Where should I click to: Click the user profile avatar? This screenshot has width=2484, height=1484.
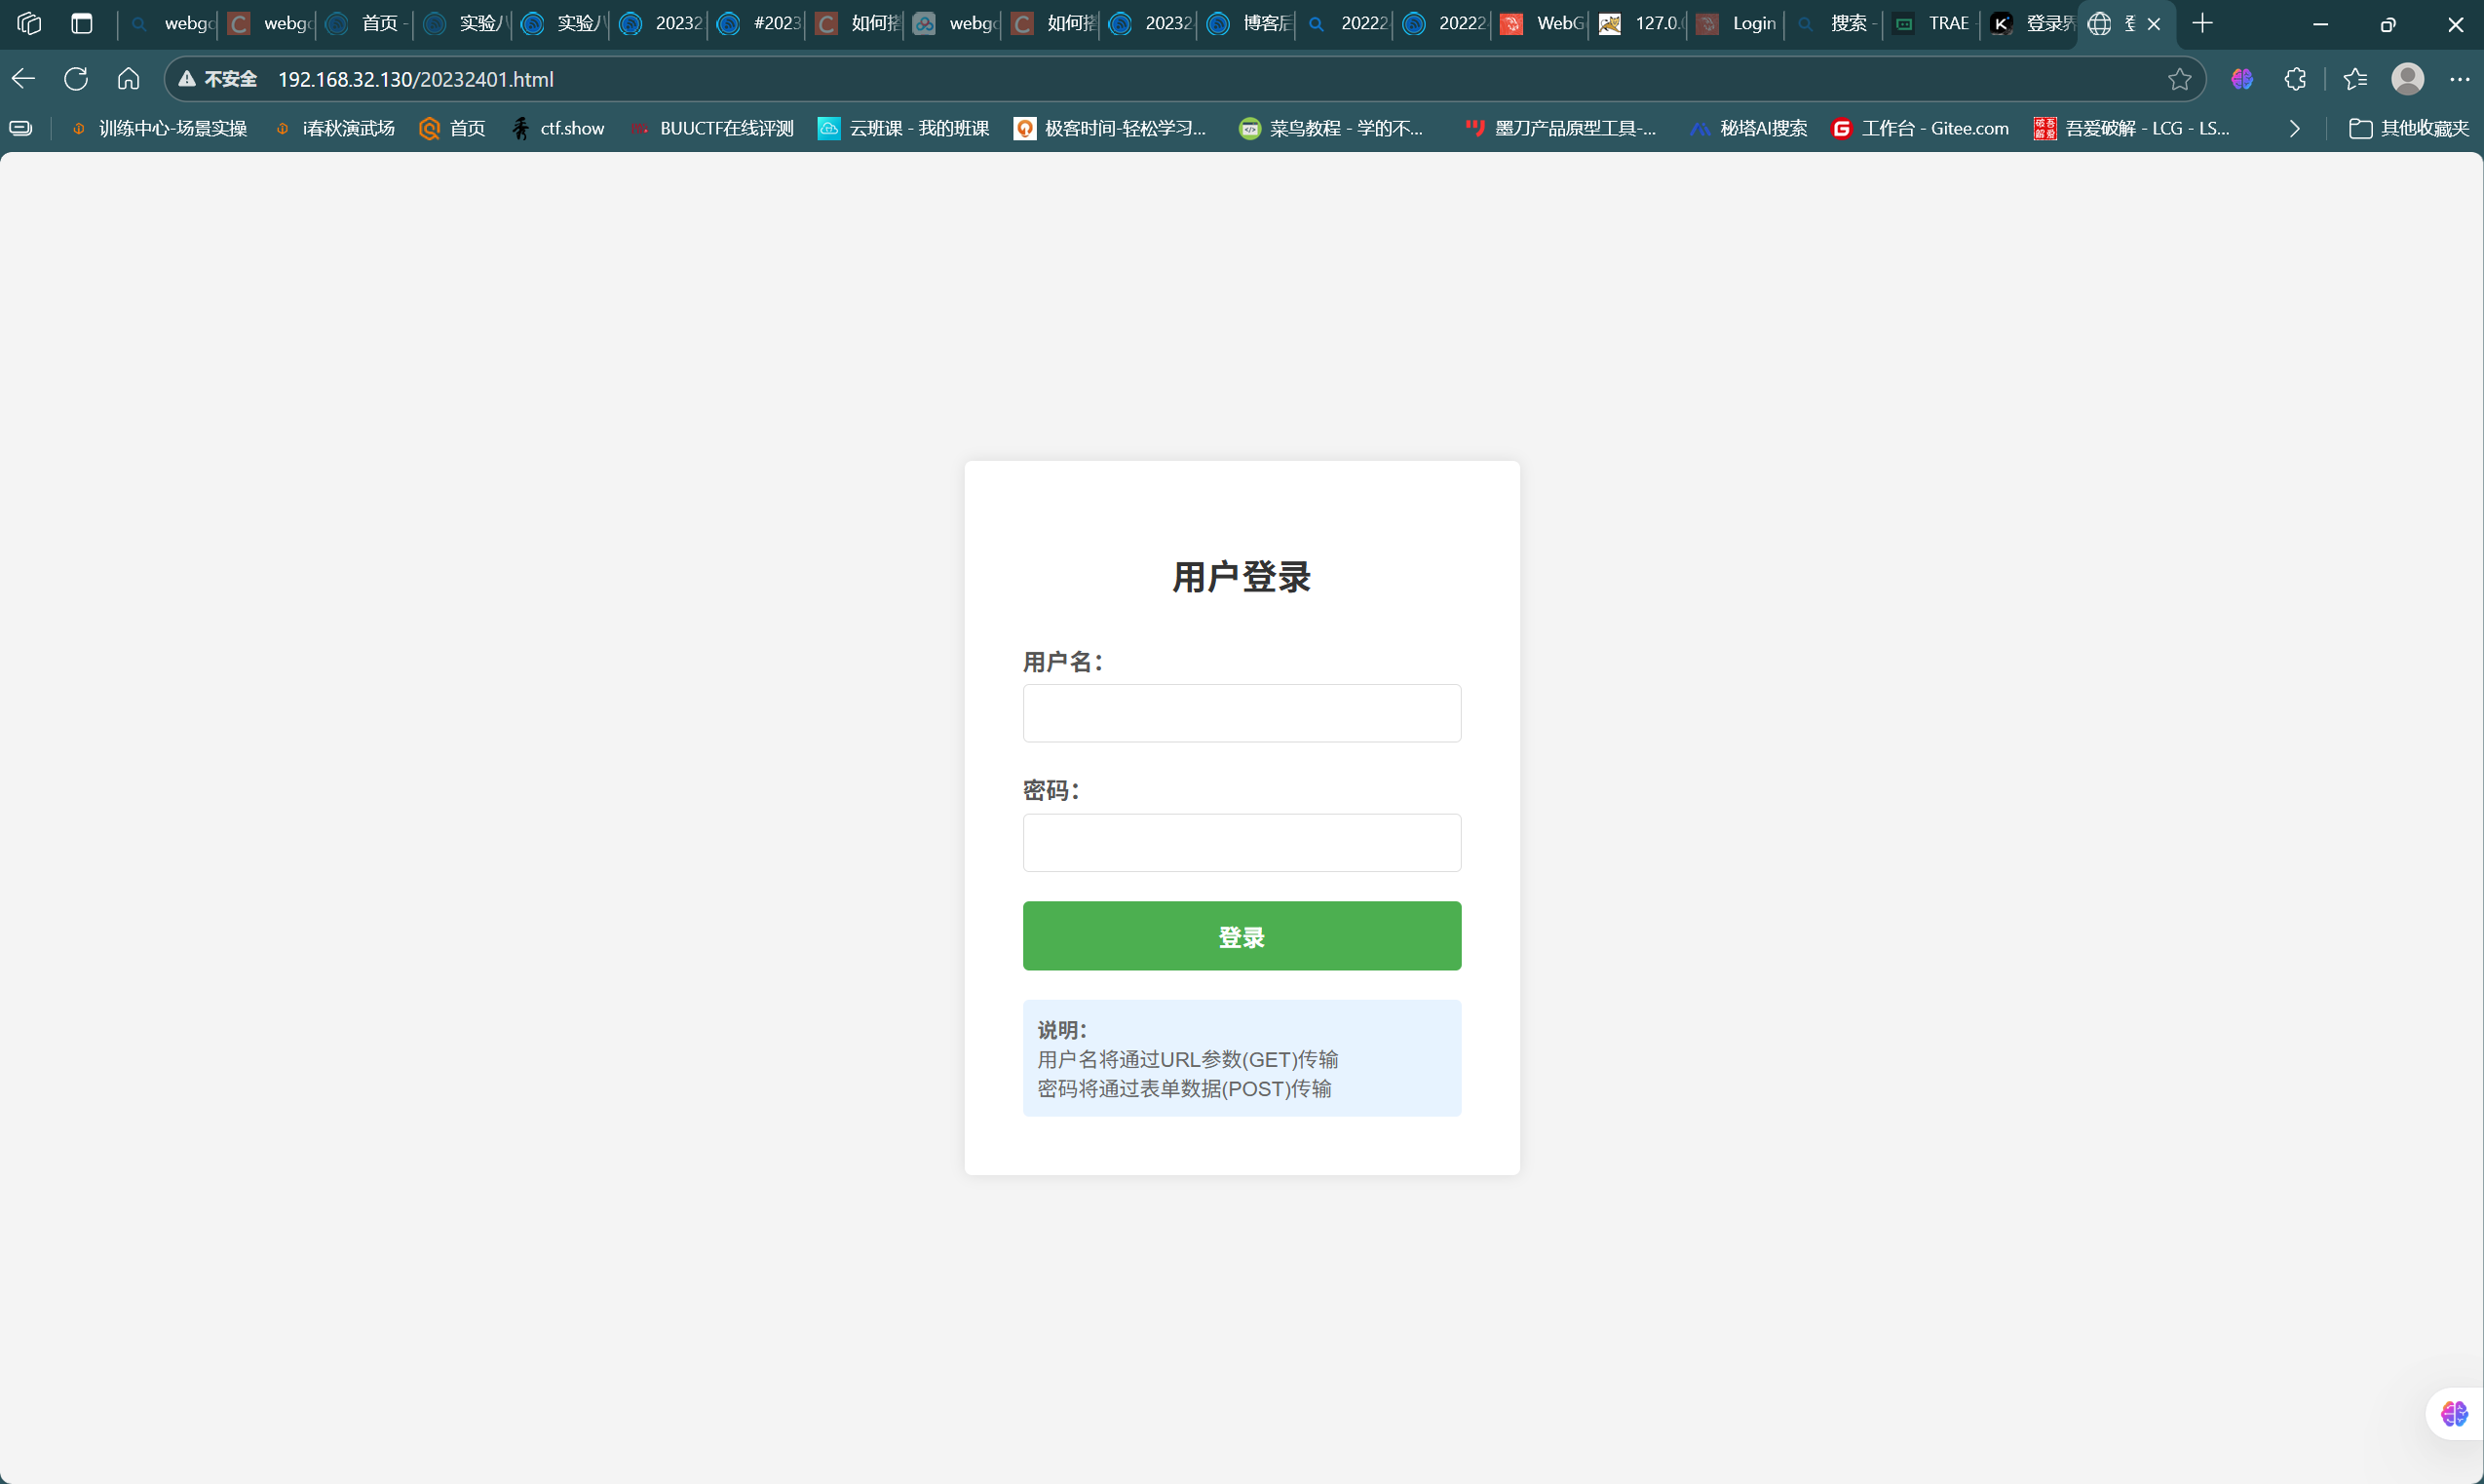tap(2407, 79)
